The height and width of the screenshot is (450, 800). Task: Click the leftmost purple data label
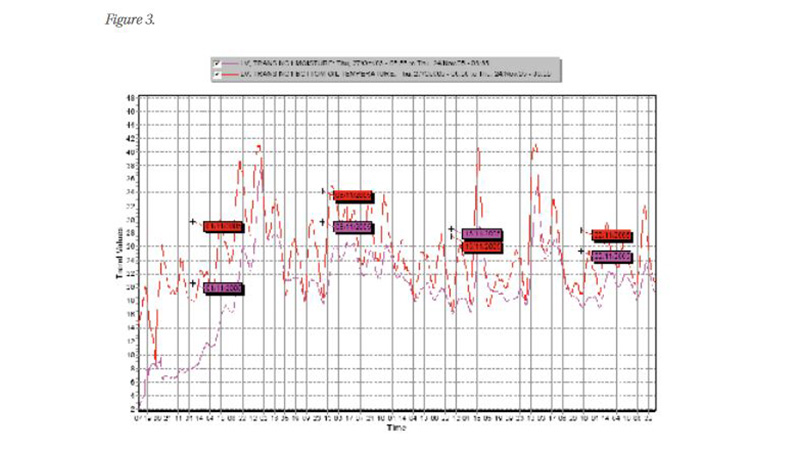pyautogui.click(x=223, y=288)
